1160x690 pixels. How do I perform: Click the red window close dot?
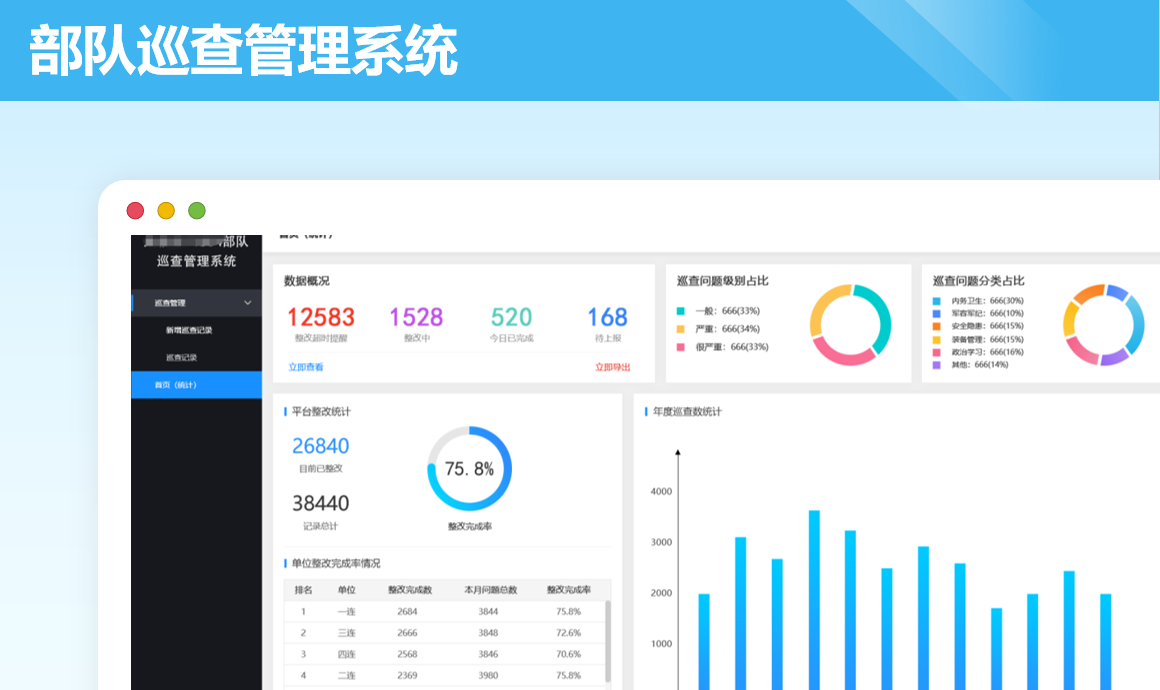(x=135, y=211)
